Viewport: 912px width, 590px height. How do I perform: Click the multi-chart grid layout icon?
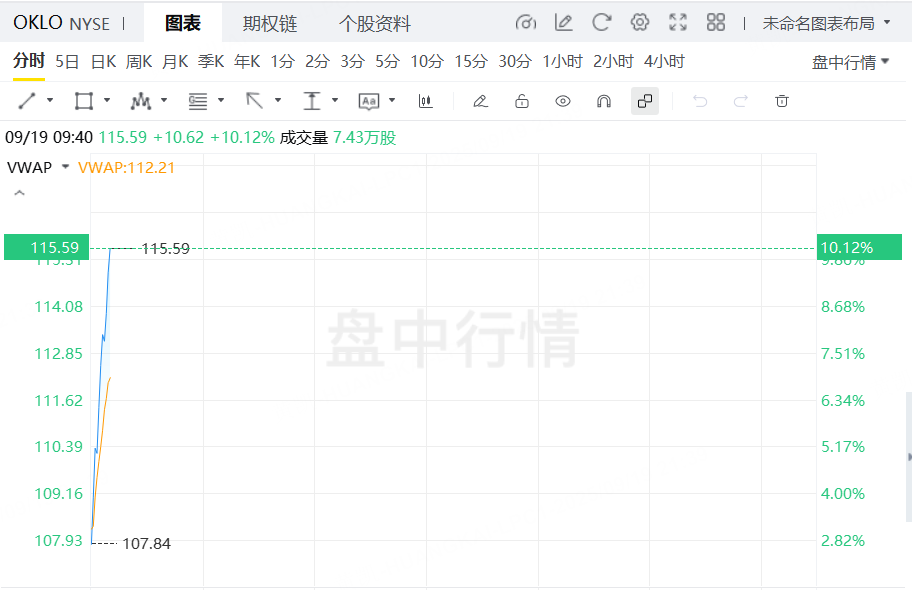pos(716,23)
